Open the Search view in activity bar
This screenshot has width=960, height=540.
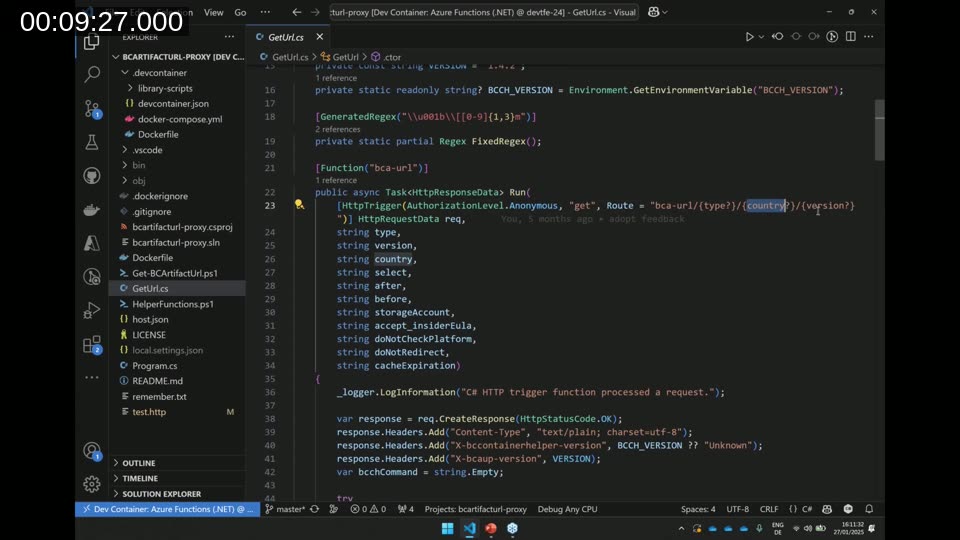[x=92, y=75]
